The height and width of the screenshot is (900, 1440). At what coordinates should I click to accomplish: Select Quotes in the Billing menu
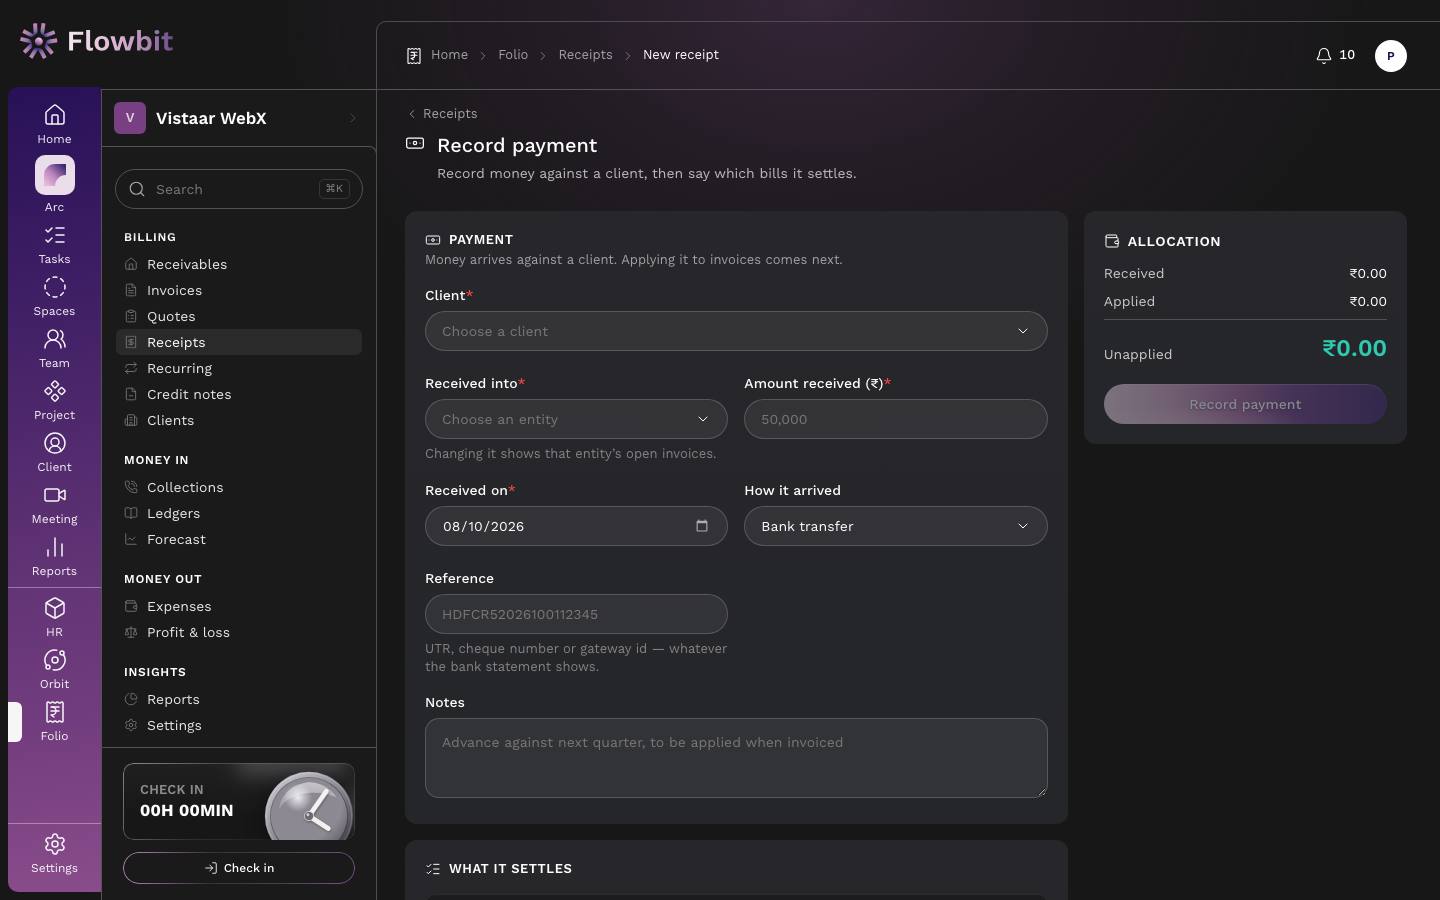pos(238,316)
